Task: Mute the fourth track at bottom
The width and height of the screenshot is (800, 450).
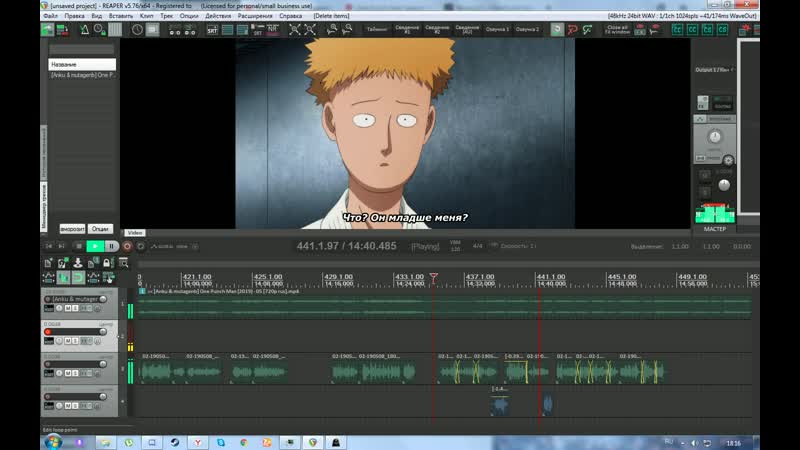Action: pos(67,406)
